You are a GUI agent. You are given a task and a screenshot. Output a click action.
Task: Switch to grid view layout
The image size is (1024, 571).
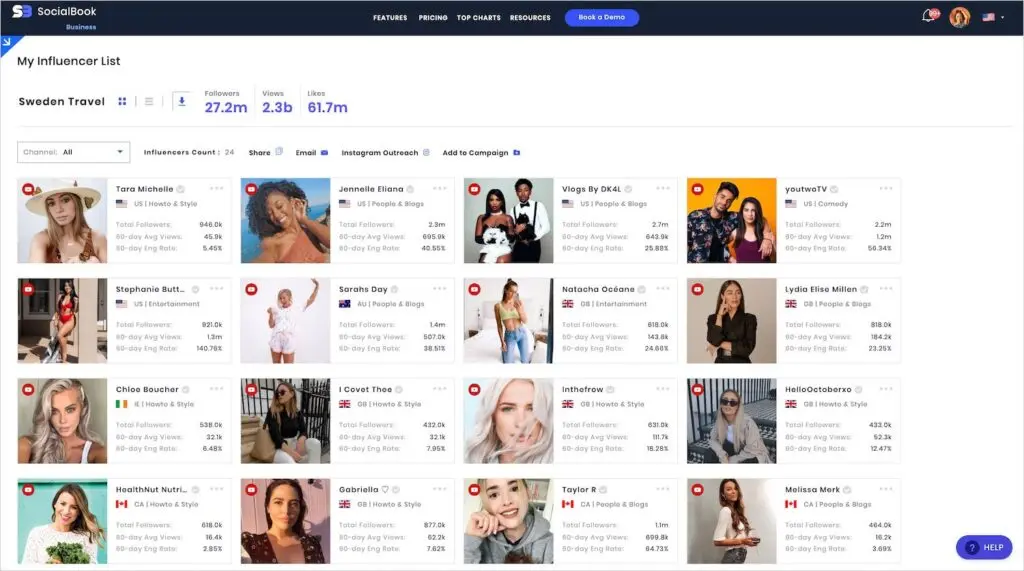pos(122,101)
